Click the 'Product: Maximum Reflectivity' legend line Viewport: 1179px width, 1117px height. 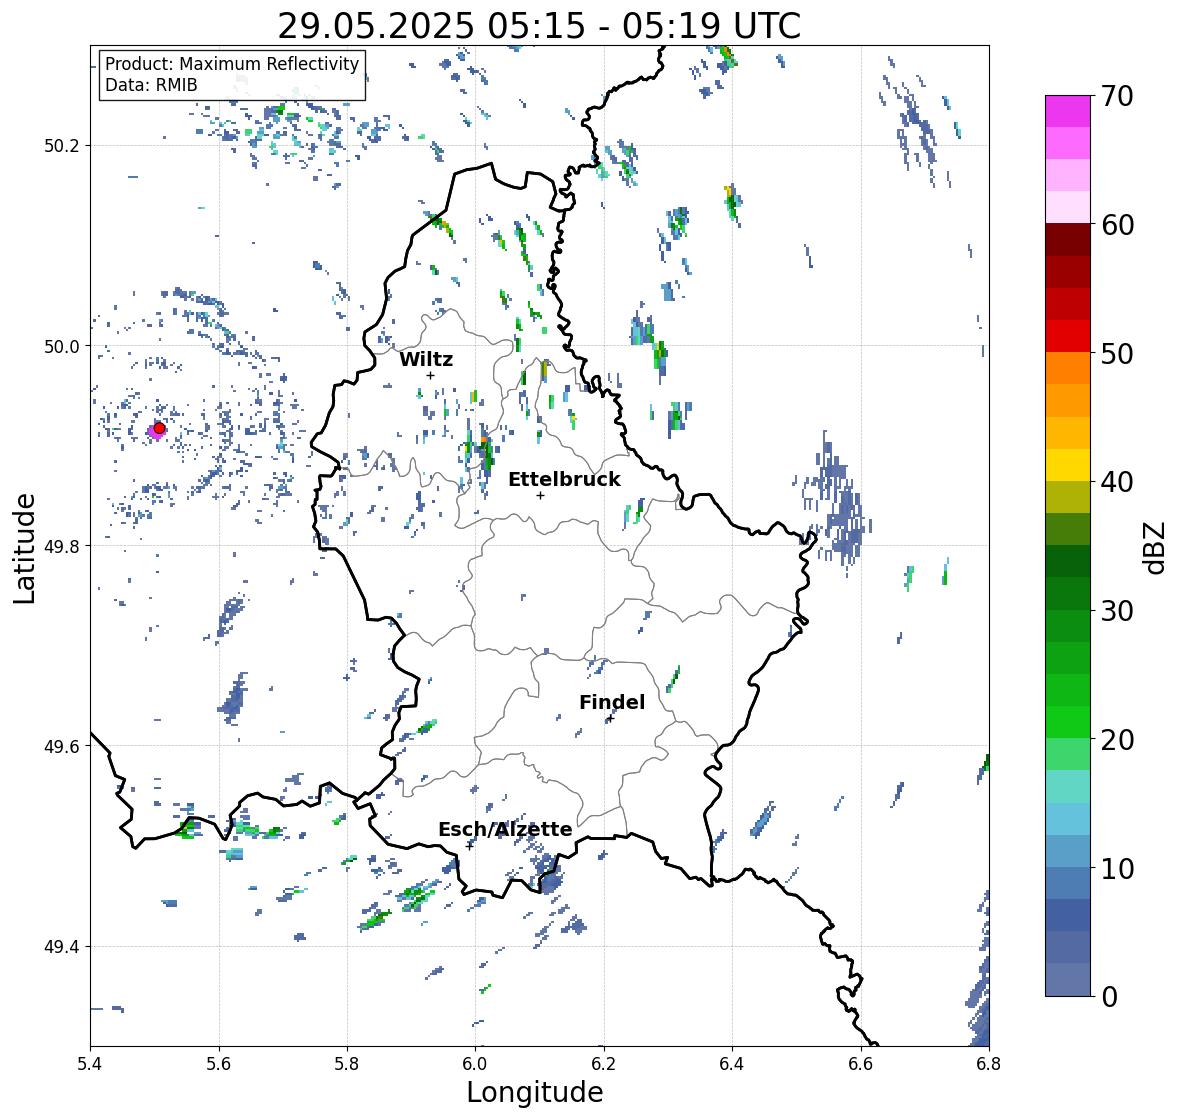tap(232, 64)
